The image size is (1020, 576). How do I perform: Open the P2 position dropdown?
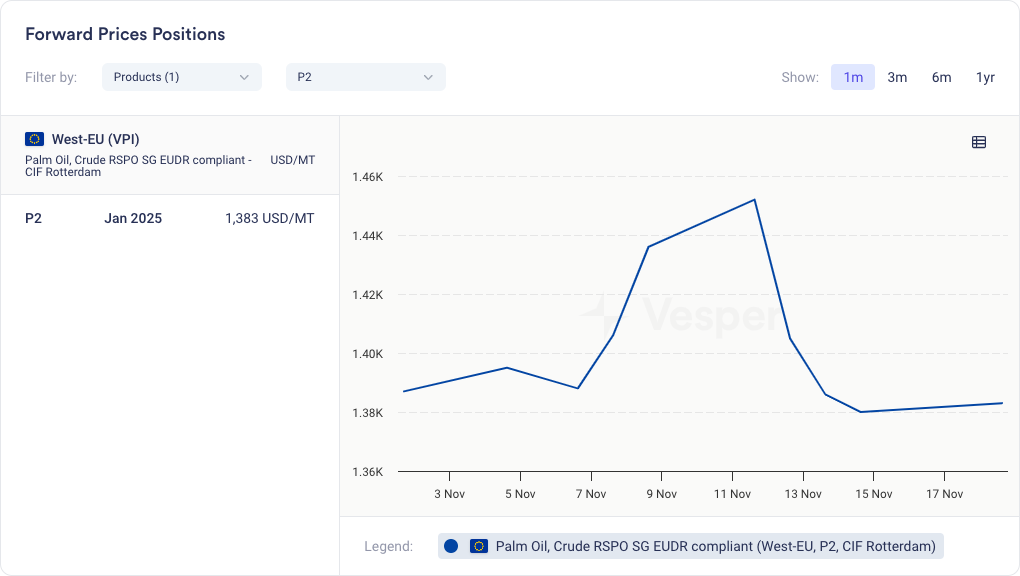click(365, 77)
